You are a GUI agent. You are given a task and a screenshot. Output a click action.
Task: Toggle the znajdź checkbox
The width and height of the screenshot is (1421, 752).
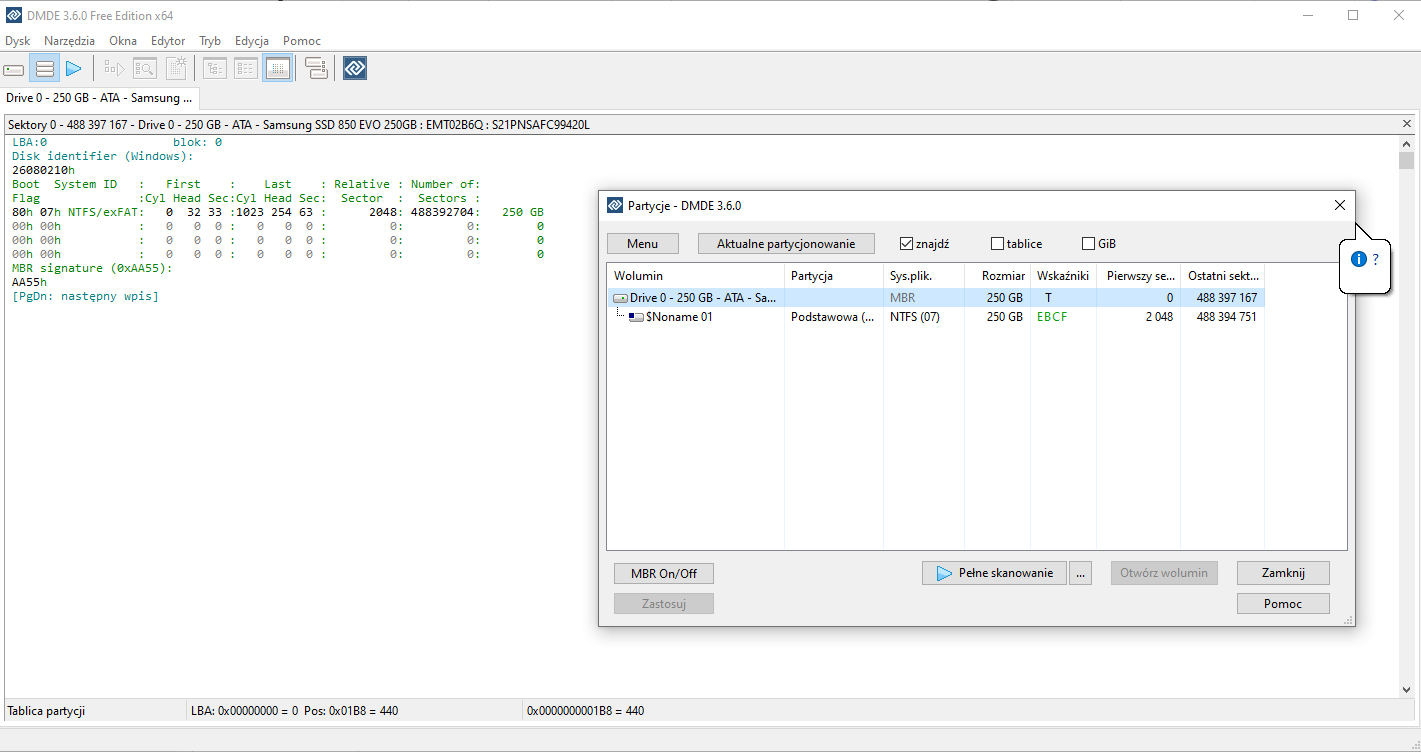point(906,244)
